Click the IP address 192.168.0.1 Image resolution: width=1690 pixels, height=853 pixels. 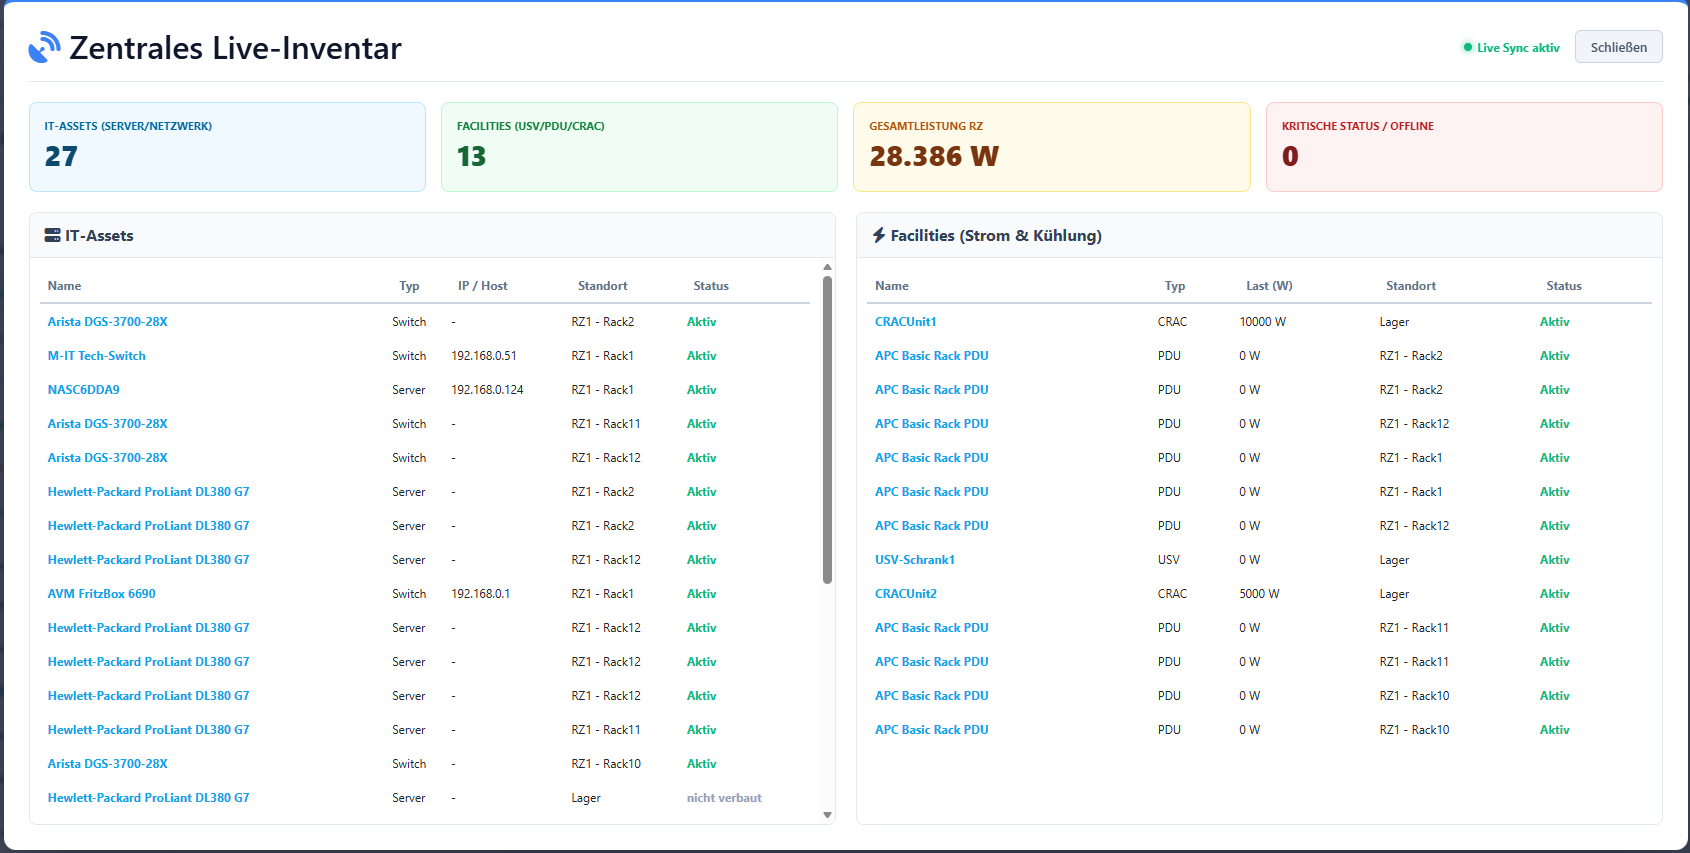481,594
